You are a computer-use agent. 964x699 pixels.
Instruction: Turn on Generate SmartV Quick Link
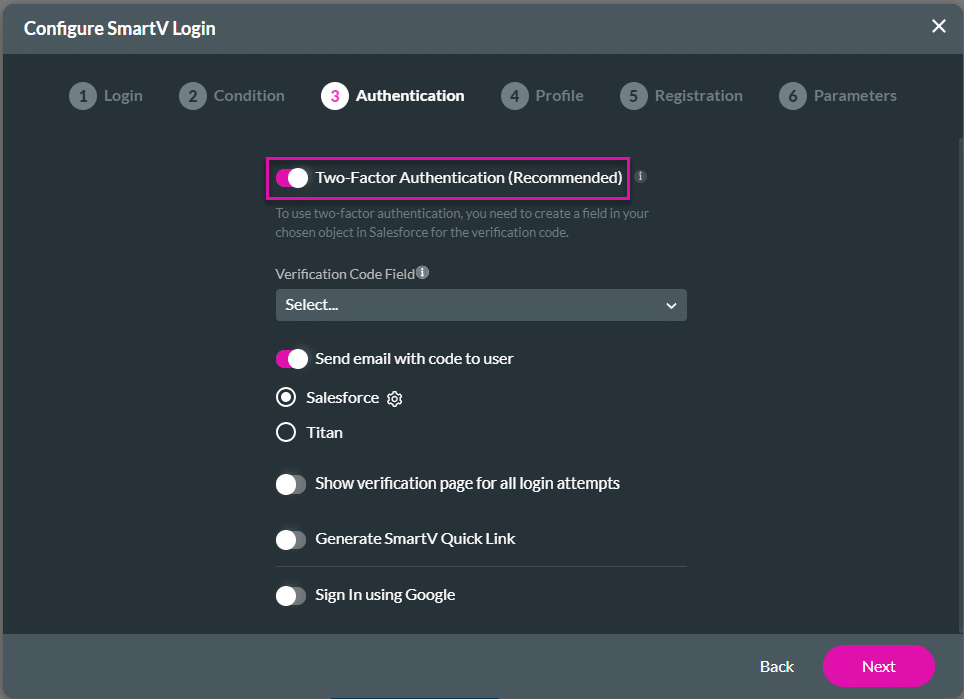point(291,539)
